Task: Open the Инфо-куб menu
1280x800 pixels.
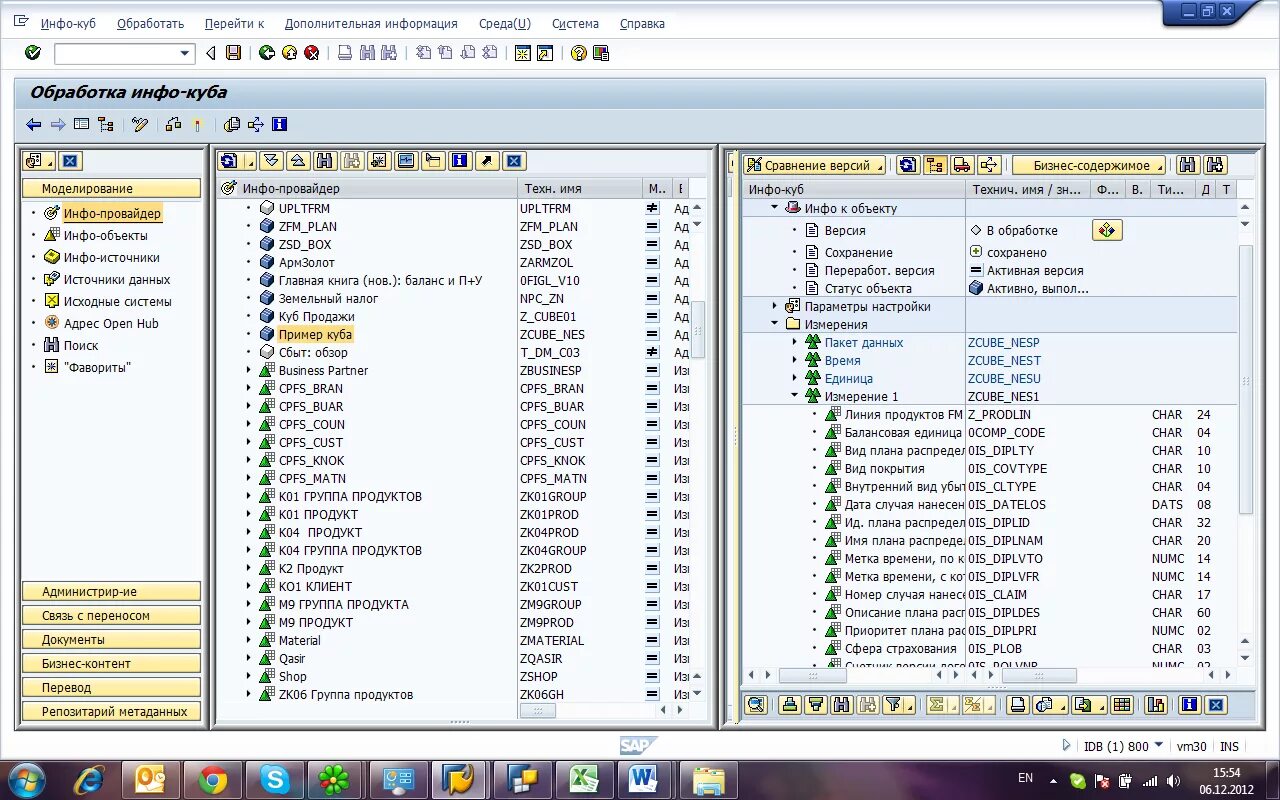Action: tap(68, 23)
